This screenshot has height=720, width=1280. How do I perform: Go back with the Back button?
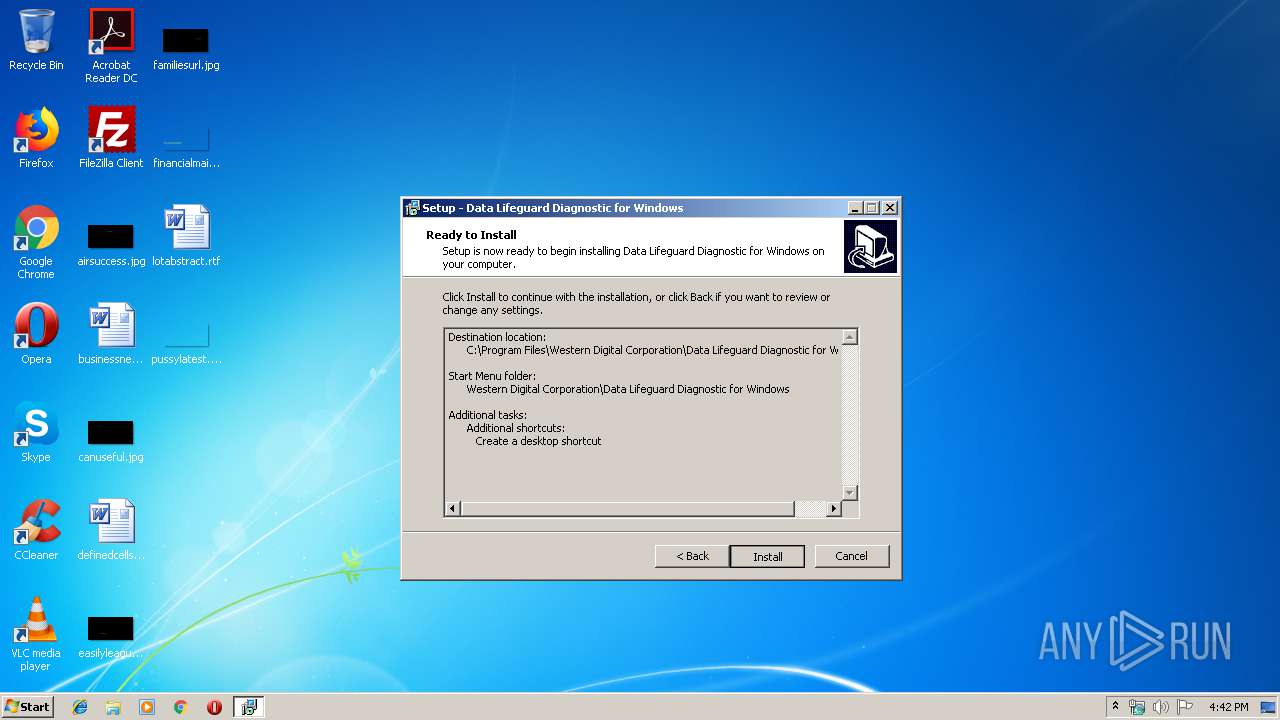[x=692, y=556]
